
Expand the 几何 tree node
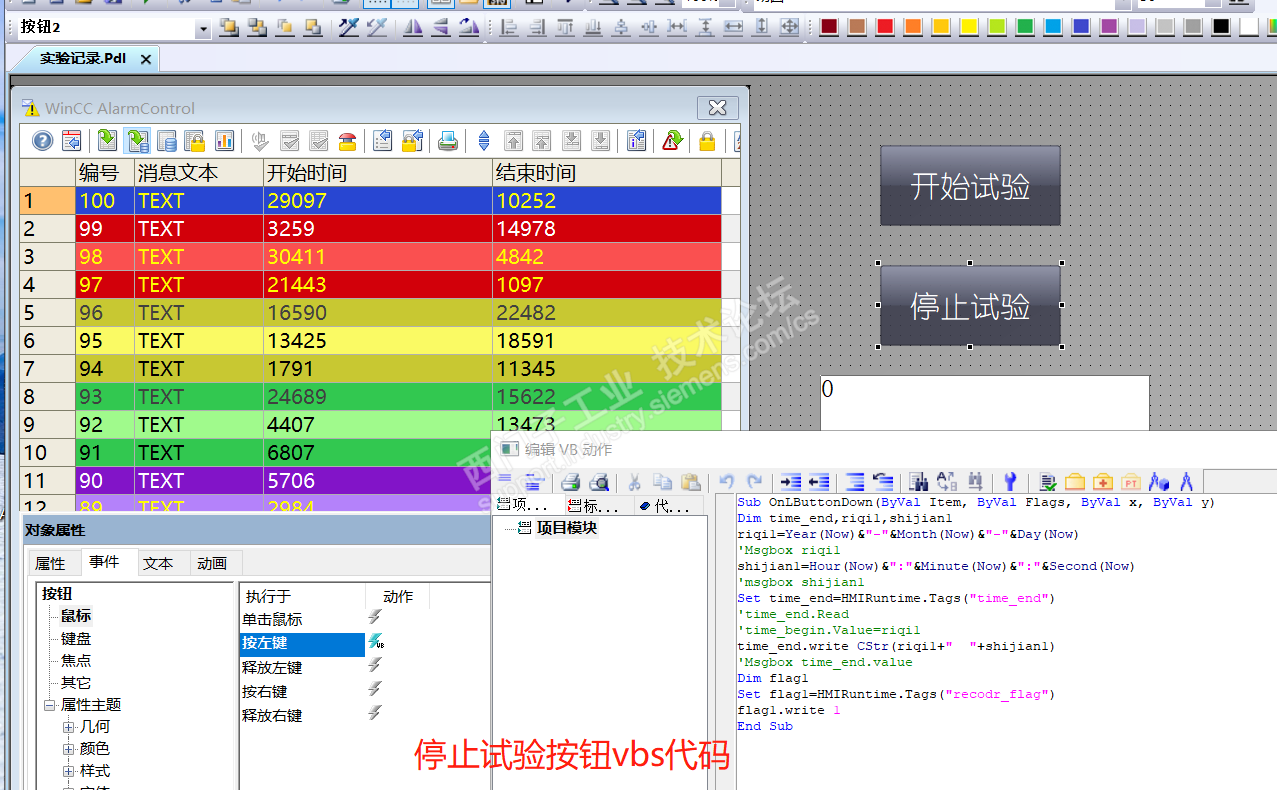tap(68, 727)
